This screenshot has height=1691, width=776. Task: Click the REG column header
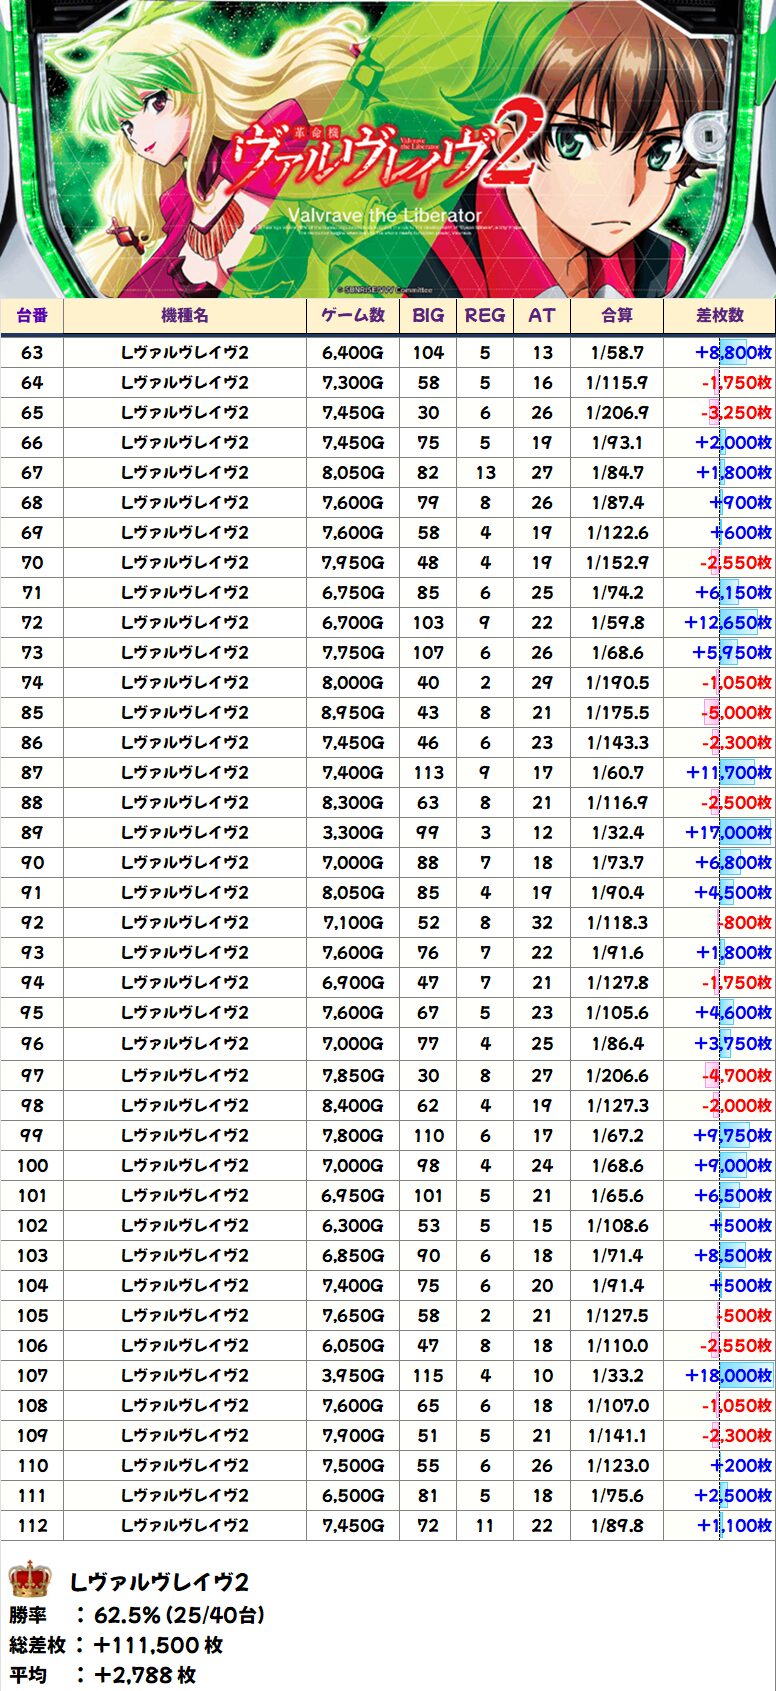pos(485,315)
